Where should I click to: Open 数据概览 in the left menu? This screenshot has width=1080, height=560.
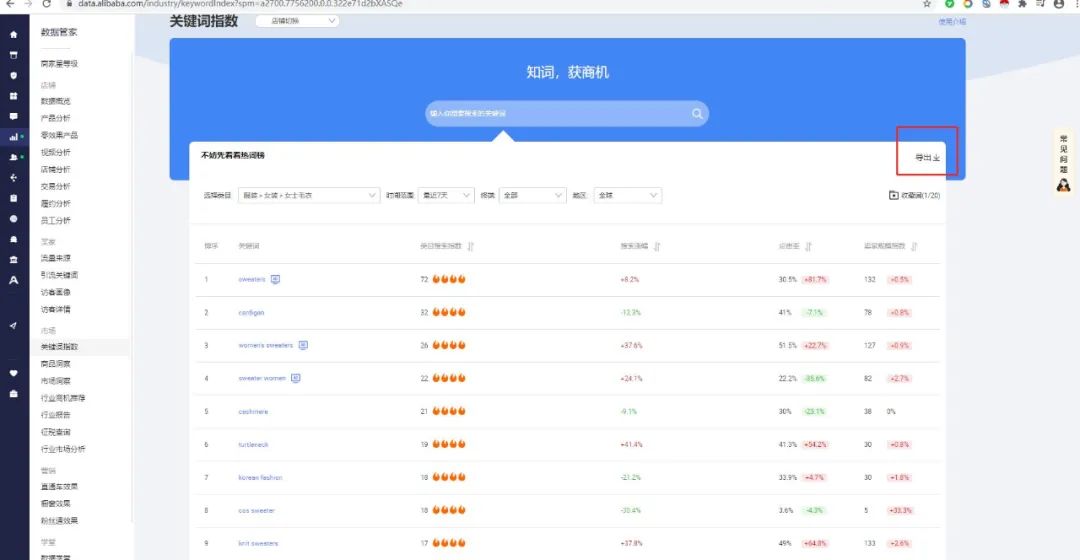click(x=56, y=101)
